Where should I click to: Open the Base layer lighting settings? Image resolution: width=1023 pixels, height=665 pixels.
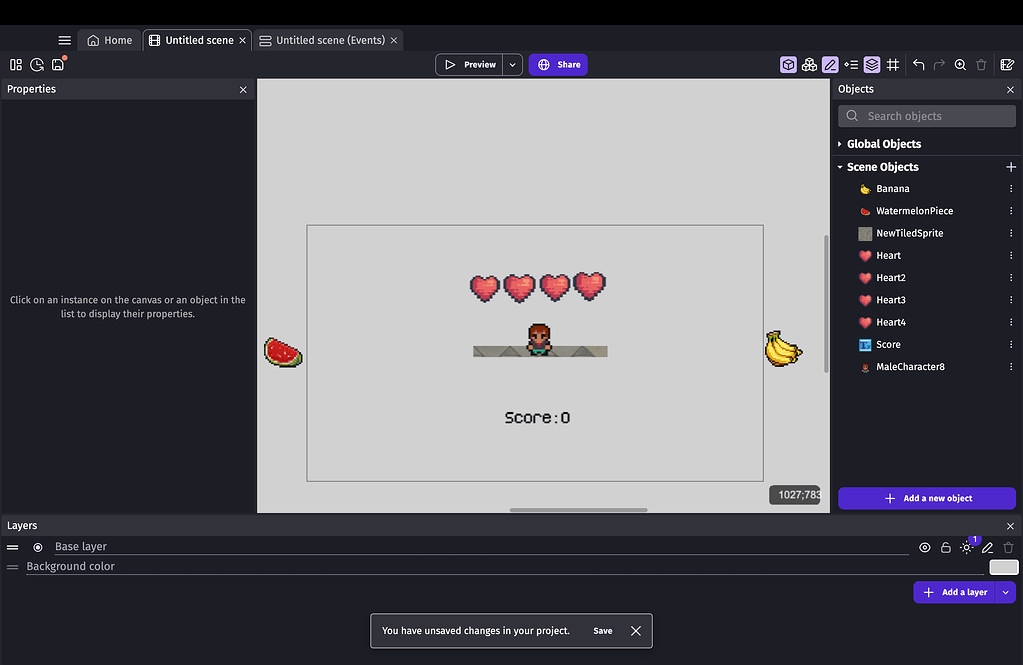[966, 548]
